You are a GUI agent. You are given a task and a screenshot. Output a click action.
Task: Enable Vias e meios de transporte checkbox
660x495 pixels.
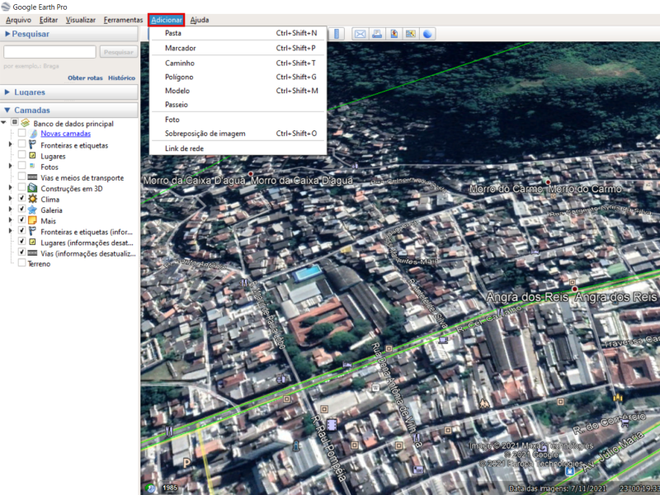tap(22, 176)
